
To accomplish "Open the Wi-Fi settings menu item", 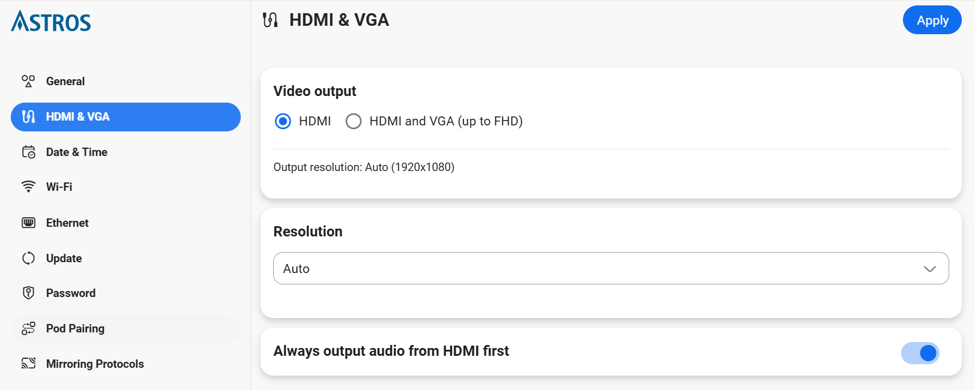I will click(126, 187).
